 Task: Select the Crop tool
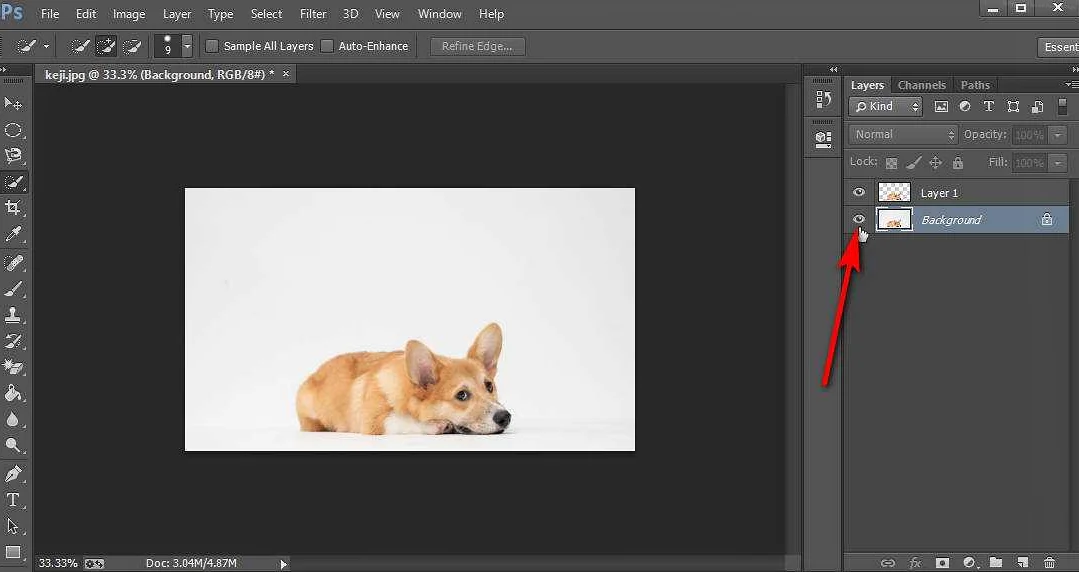pos(14,207)
